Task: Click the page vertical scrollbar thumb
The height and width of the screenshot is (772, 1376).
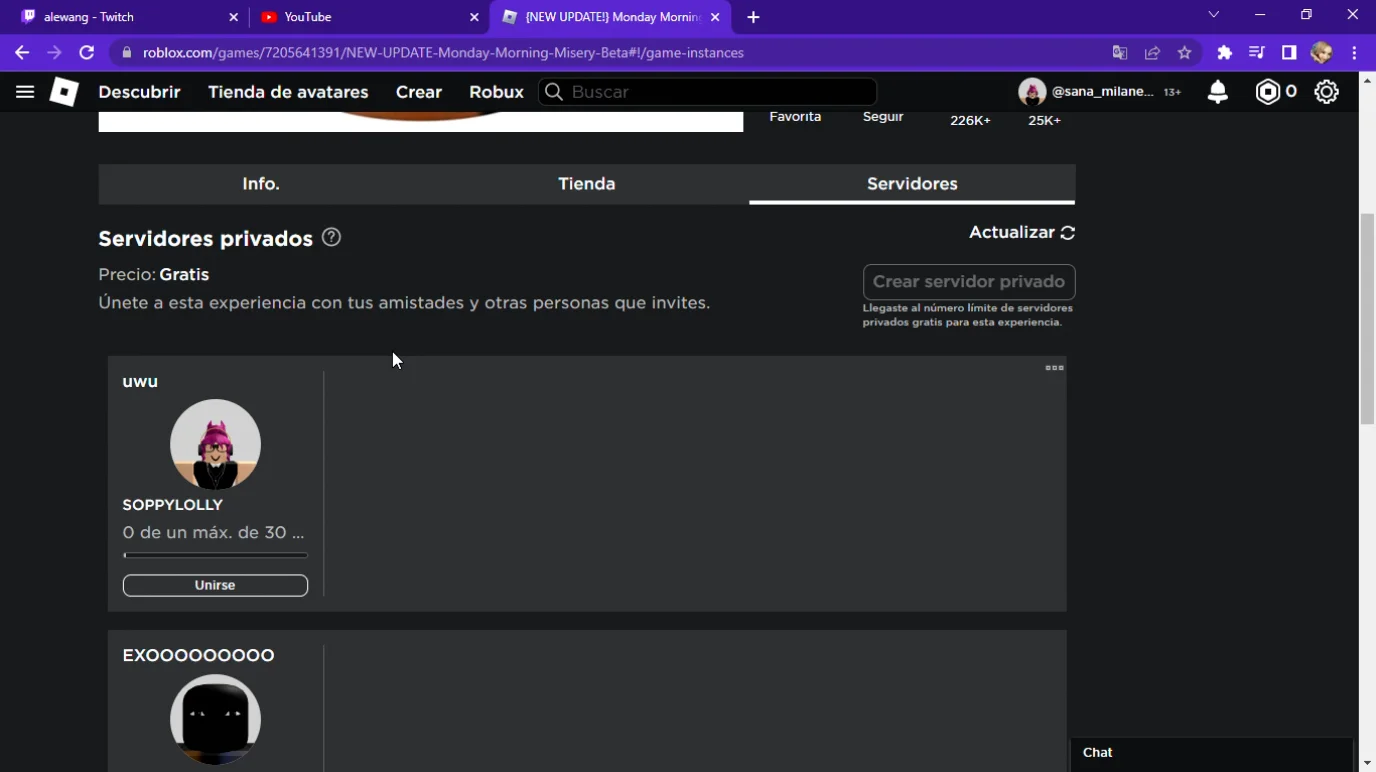Action: click(x=1367, y=319)
